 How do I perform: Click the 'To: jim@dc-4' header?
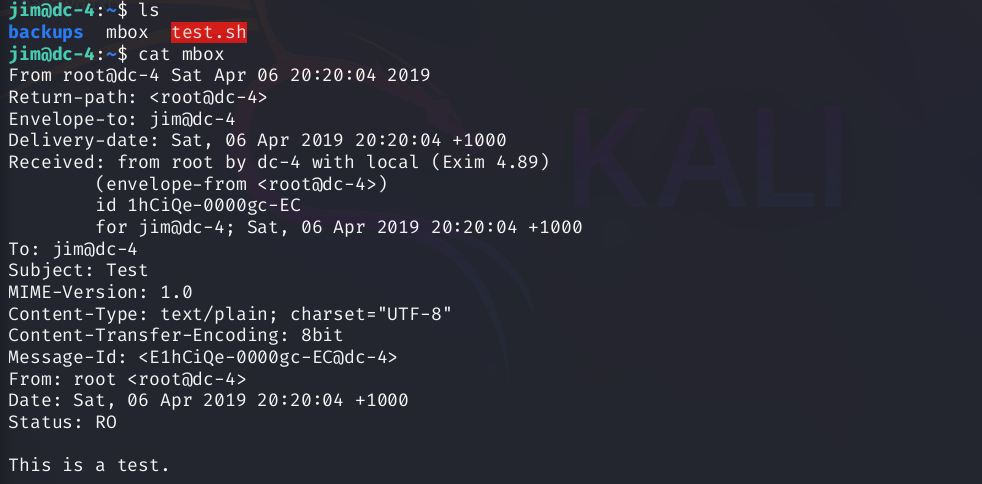pyautogui.click(x=73, y=249)
